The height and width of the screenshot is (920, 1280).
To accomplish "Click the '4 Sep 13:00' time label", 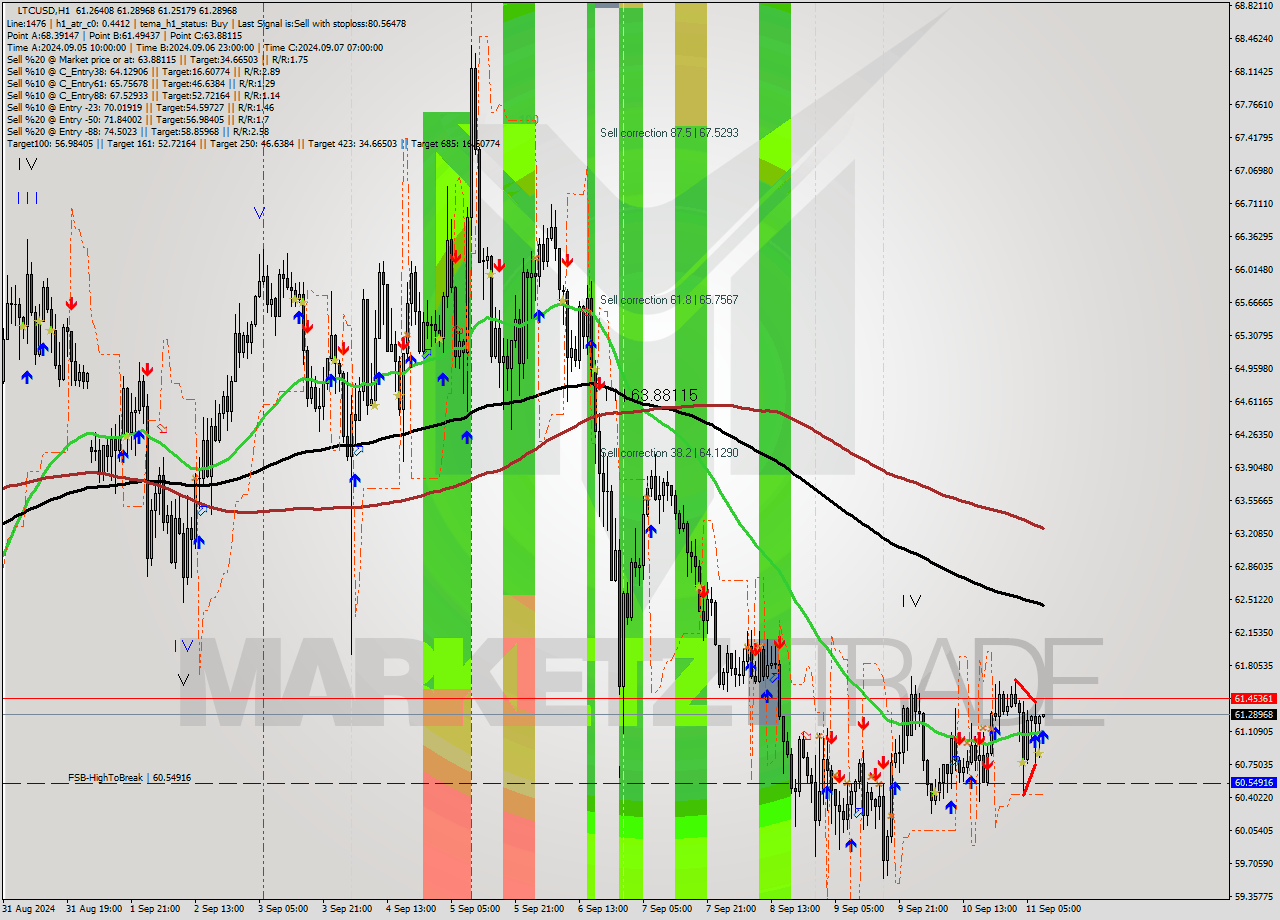I will click(x=412, y=909).
